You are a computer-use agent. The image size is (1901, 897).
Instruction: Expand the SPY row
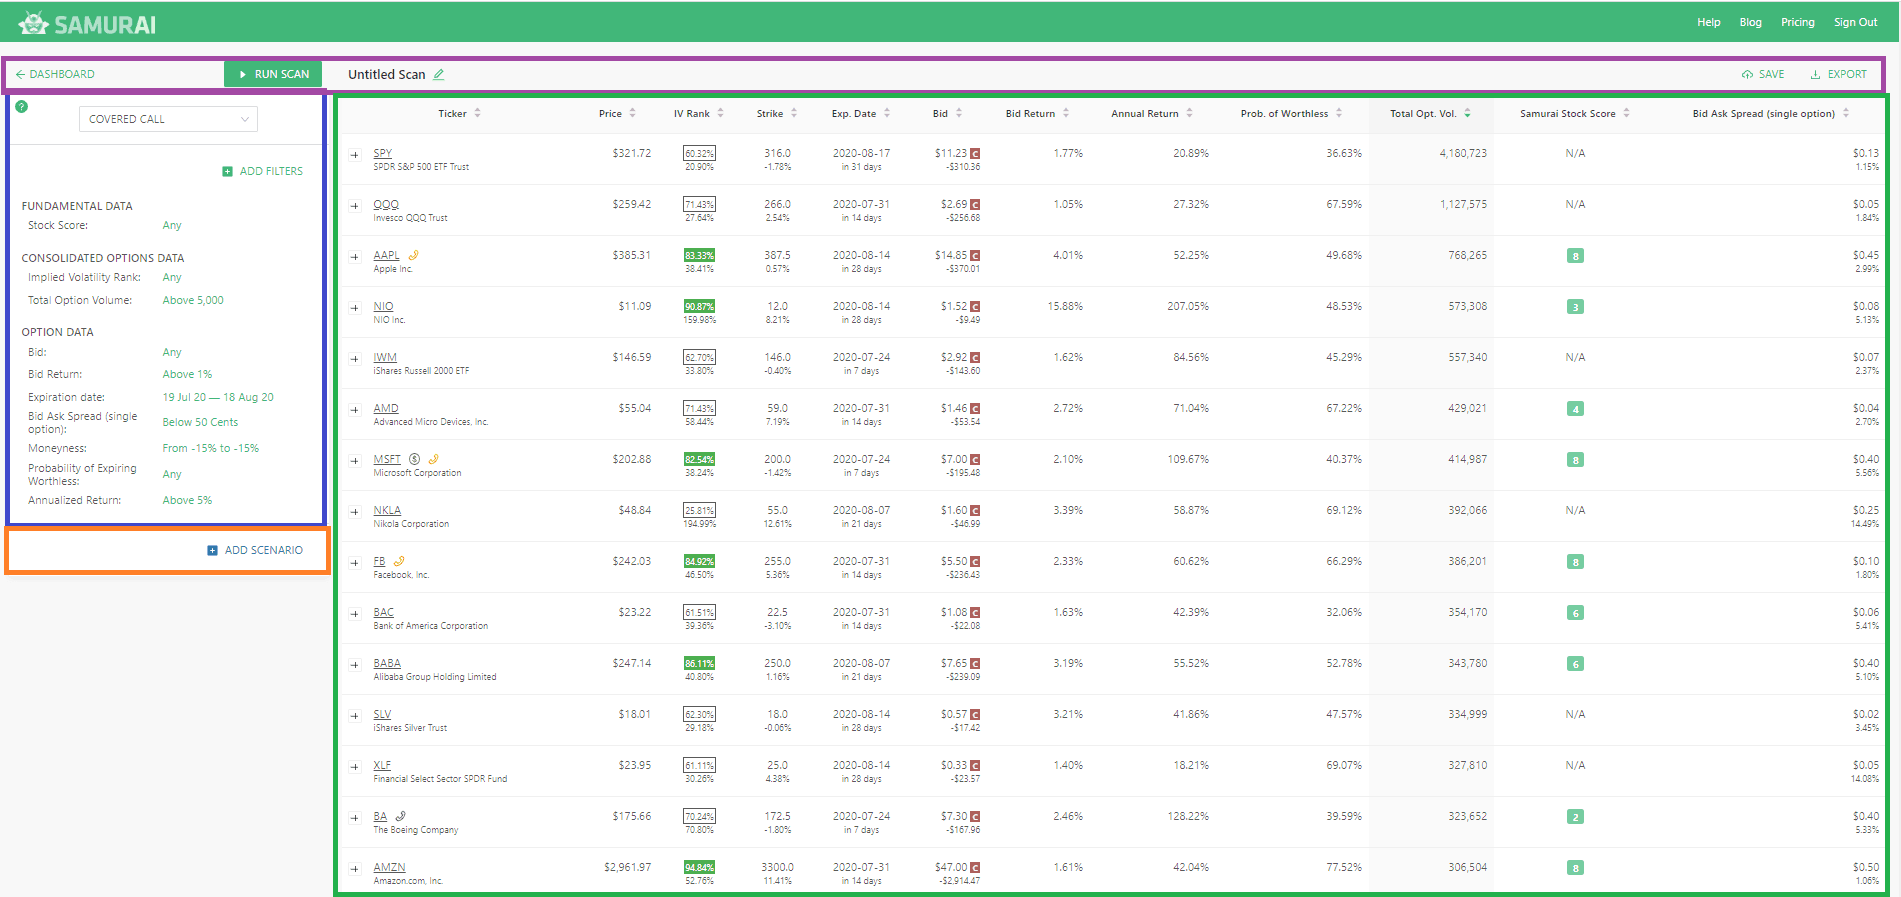click(355, 155)
